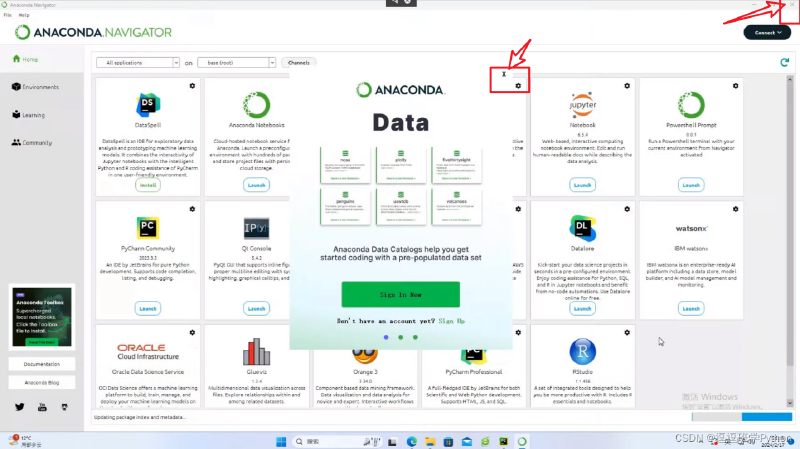Click the volcanoes dataset tile in popup
This screenshot has height=449, width=800.
pyautogui.click(x=457, y=207)
